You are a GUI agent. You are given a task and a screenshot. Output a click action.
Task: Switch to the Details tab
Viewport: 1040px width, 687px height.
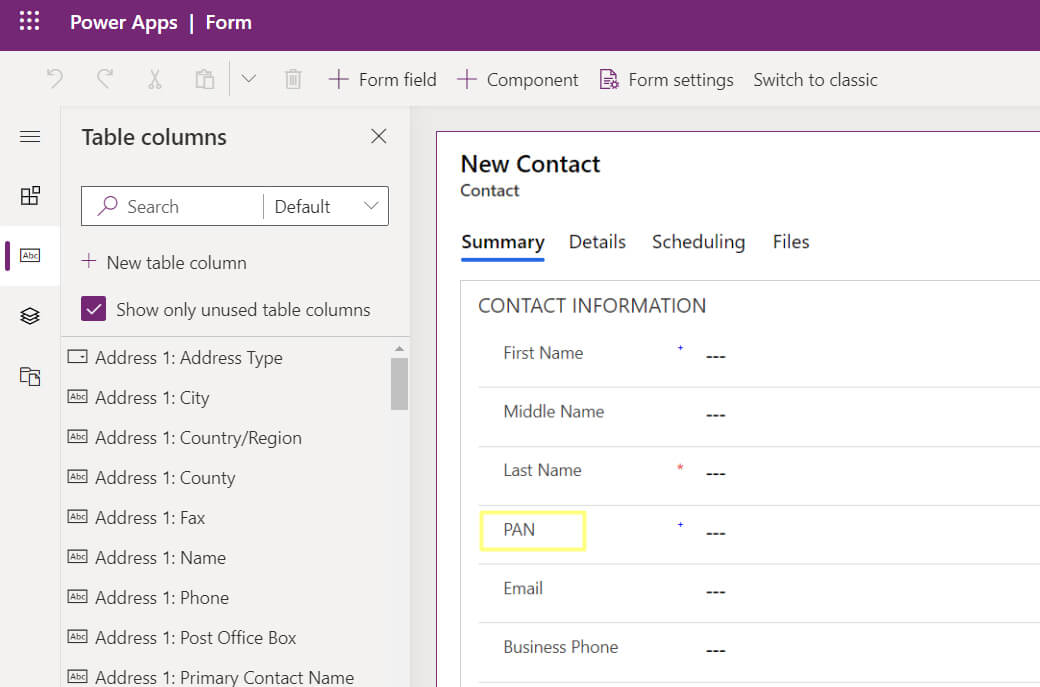597,242
